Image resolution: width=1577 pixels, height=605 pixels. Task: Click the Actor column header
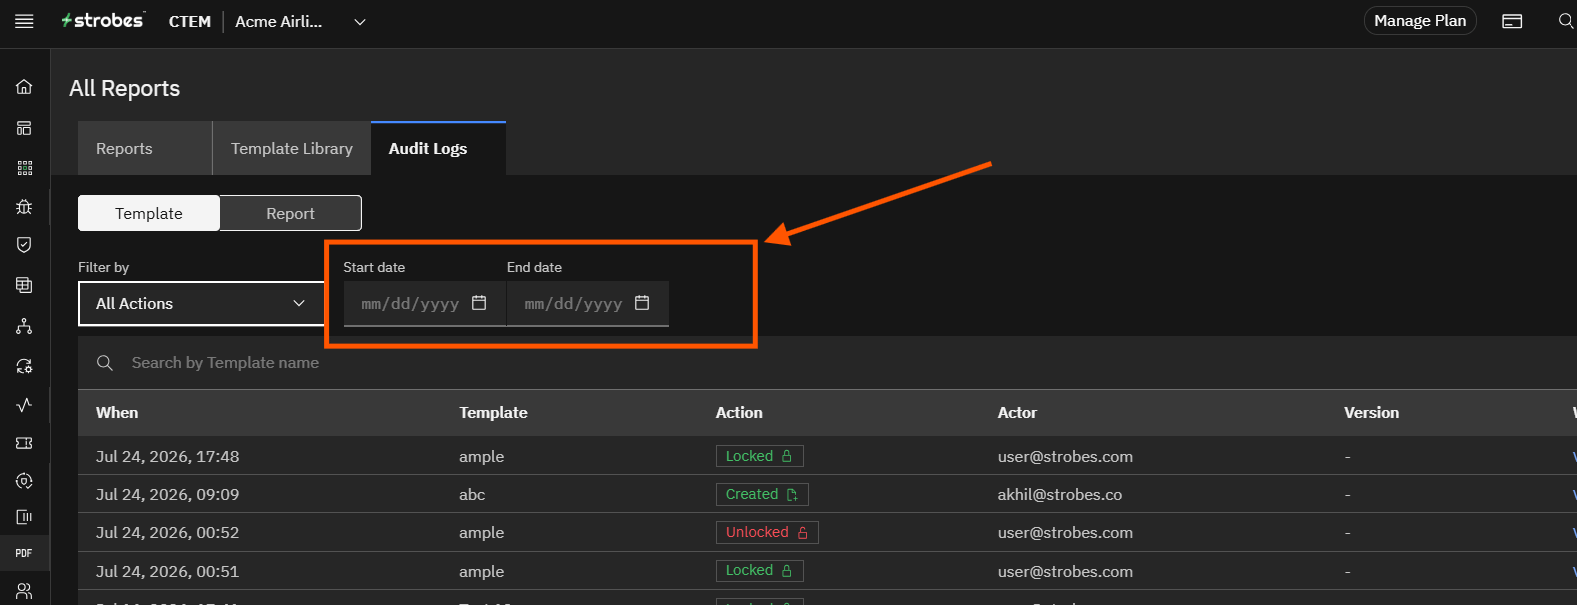coord(1017,413)
